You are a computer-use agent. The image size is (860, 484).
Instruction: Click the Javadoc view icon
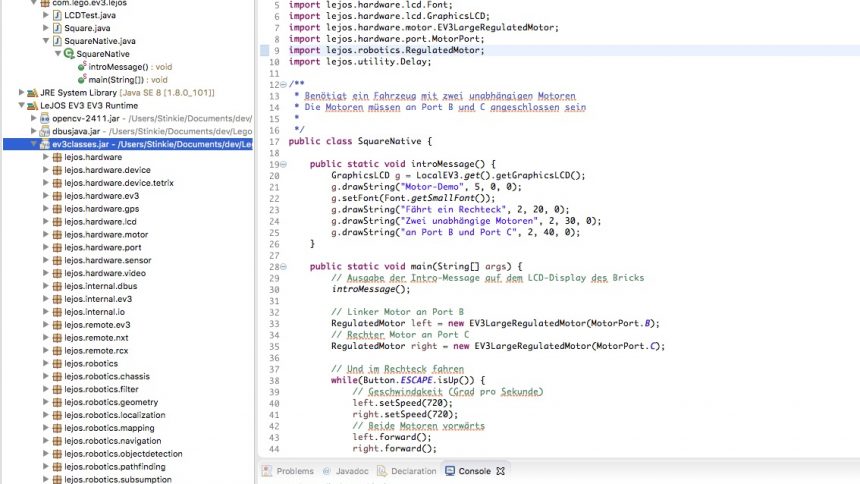[x=327, y=471]
